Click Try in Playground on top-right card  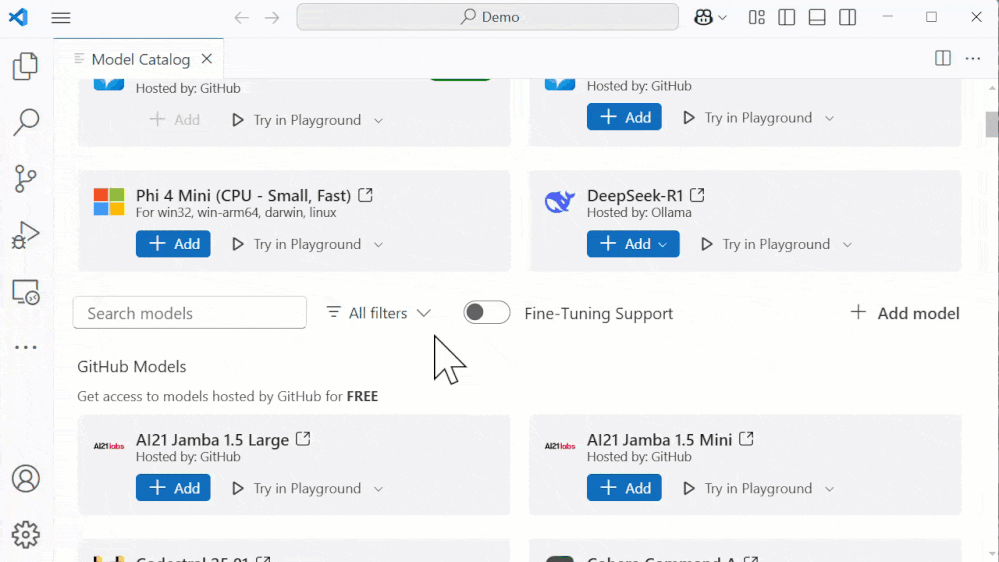(x=748, y=118)
